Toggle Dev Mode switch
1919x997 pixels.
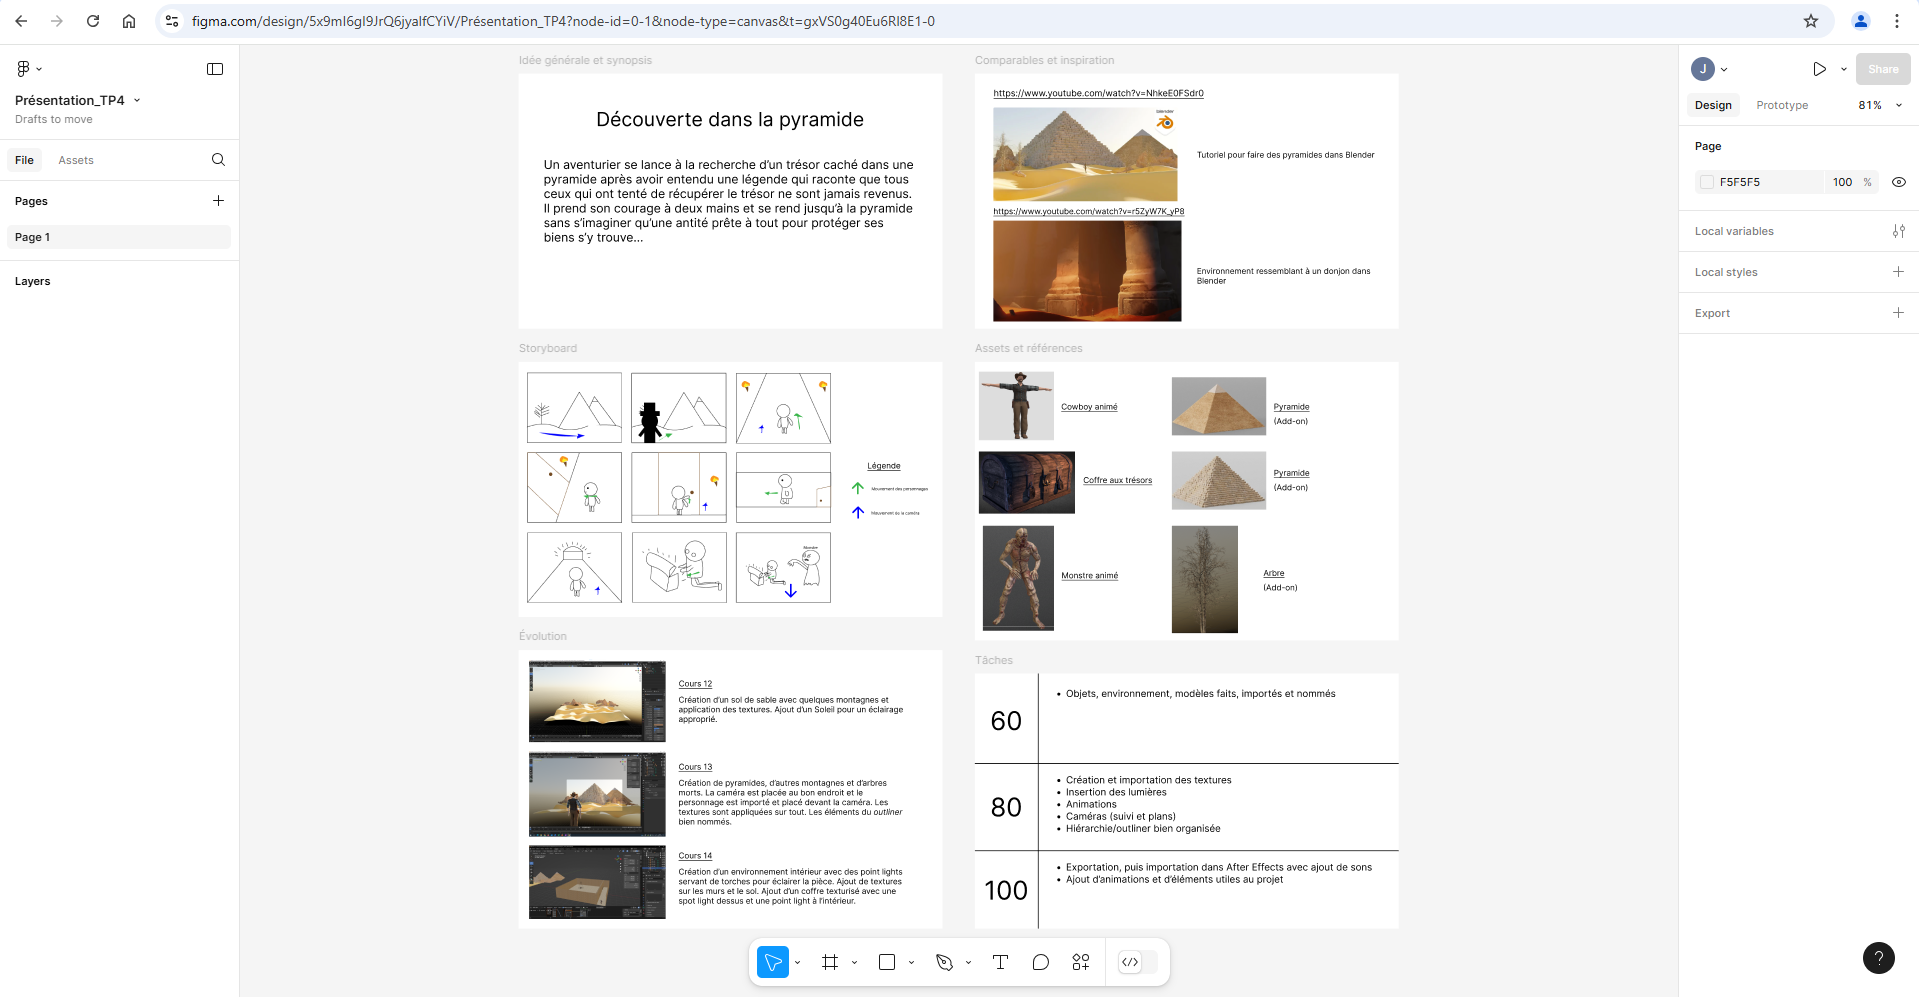click(x=1138, y=962)
